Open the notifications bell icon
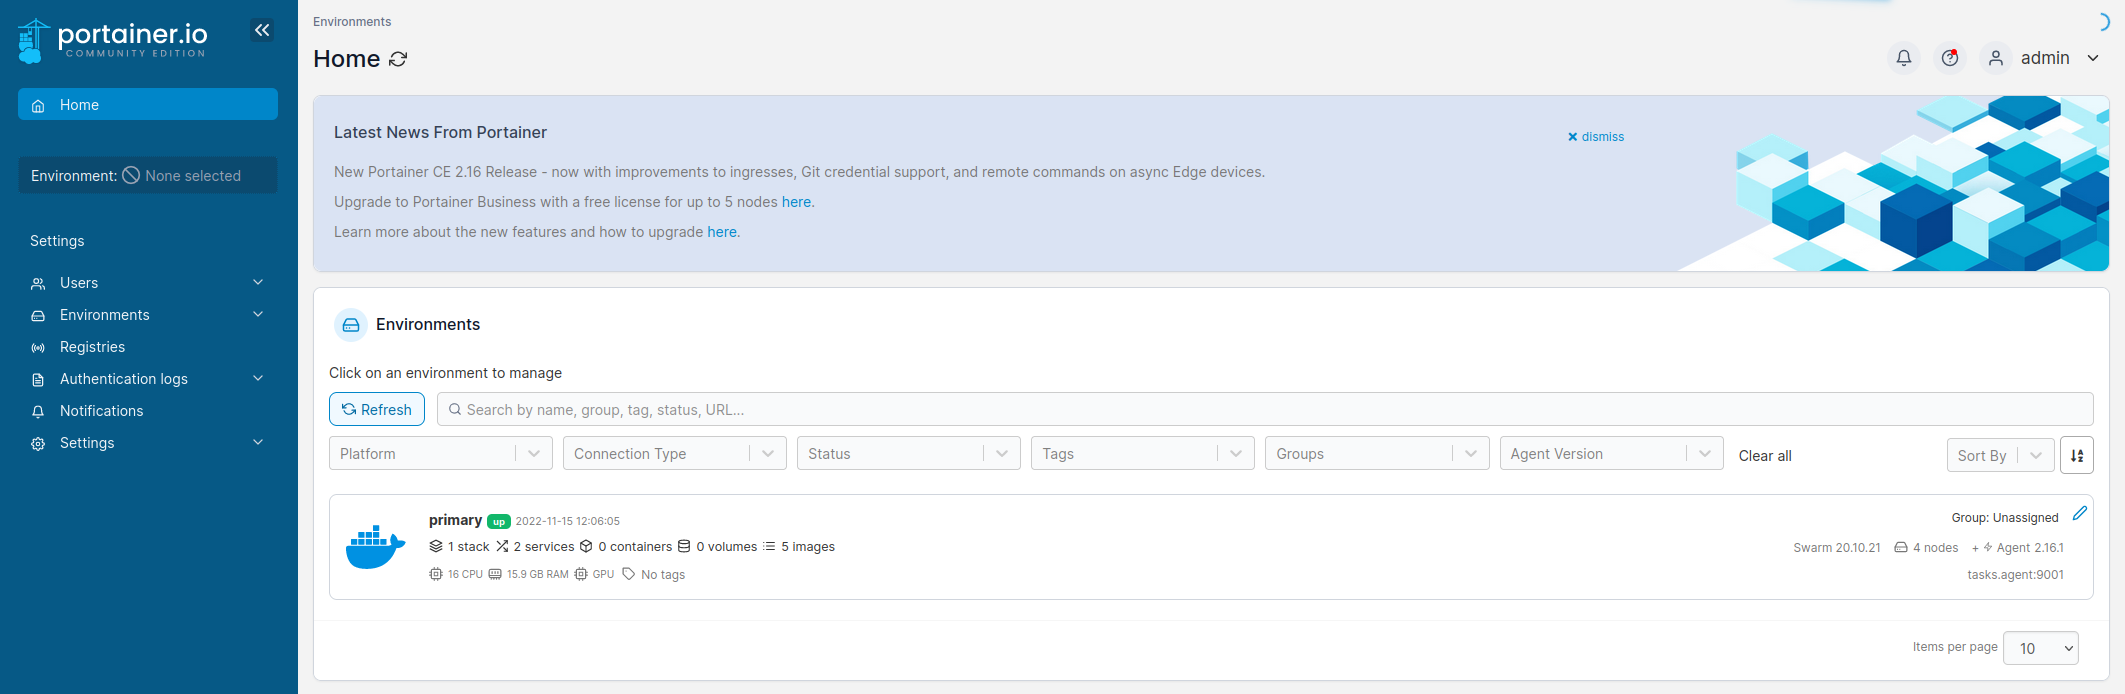 pyautogui.click(x=1903, y=58)
